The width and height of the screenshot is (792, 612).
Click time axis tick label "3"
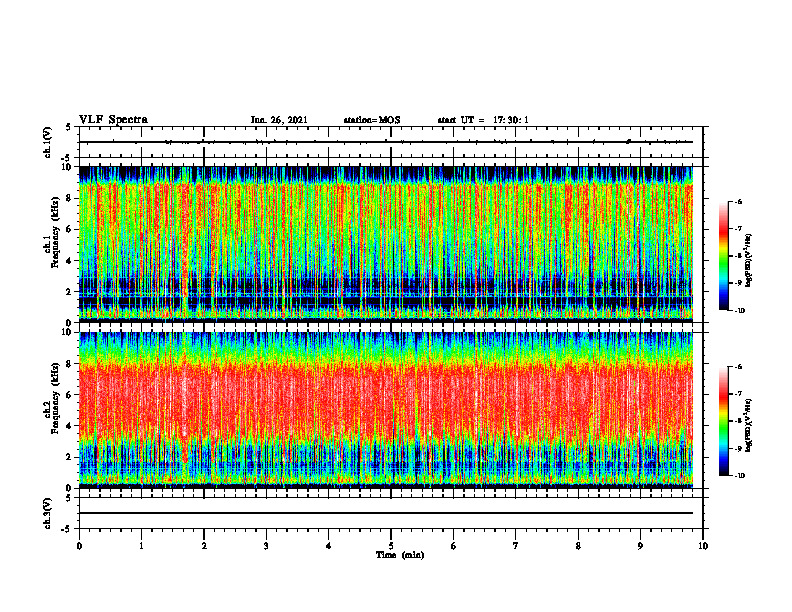[x=266, y=546]
